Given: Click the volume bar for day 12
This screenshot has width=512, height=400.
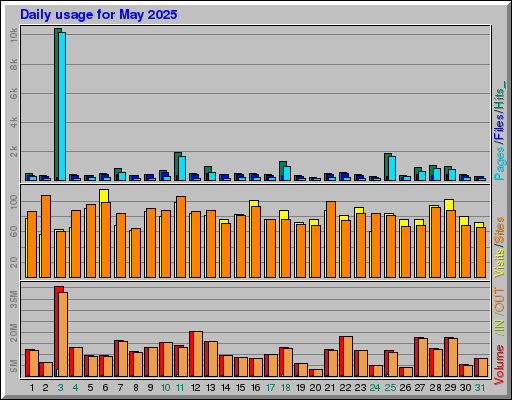Looking at the screenshot, I should point(196,354).
